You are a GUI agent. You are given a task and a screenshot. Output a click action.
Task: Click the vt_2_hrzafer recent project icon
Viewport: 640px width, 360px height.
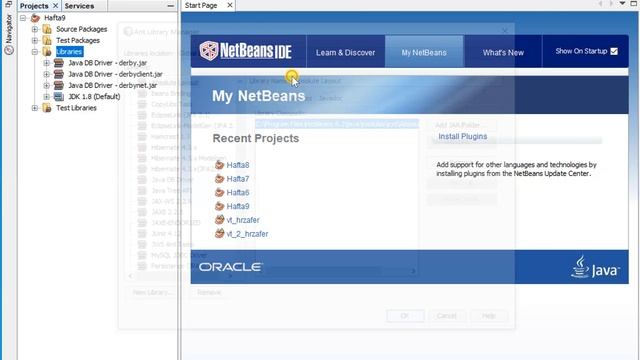click(x=220, y=233)
